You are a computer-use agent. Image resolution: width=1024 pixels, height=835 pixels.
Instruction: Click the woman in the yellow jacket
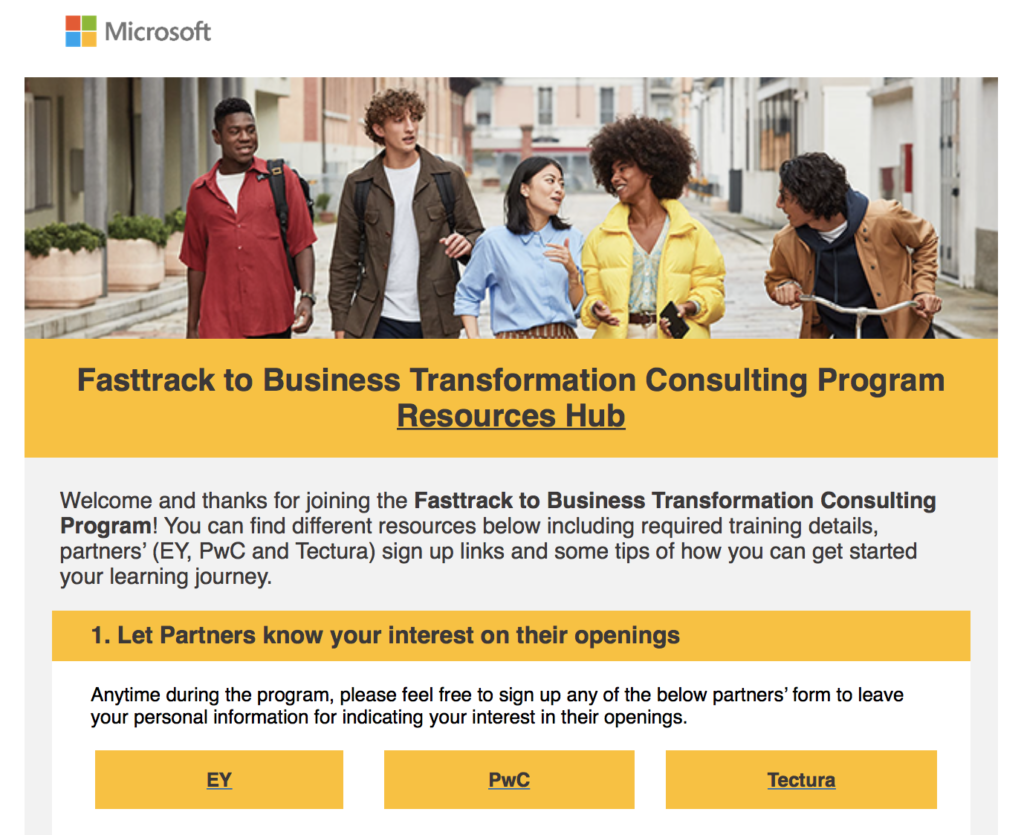coord(650,260)
